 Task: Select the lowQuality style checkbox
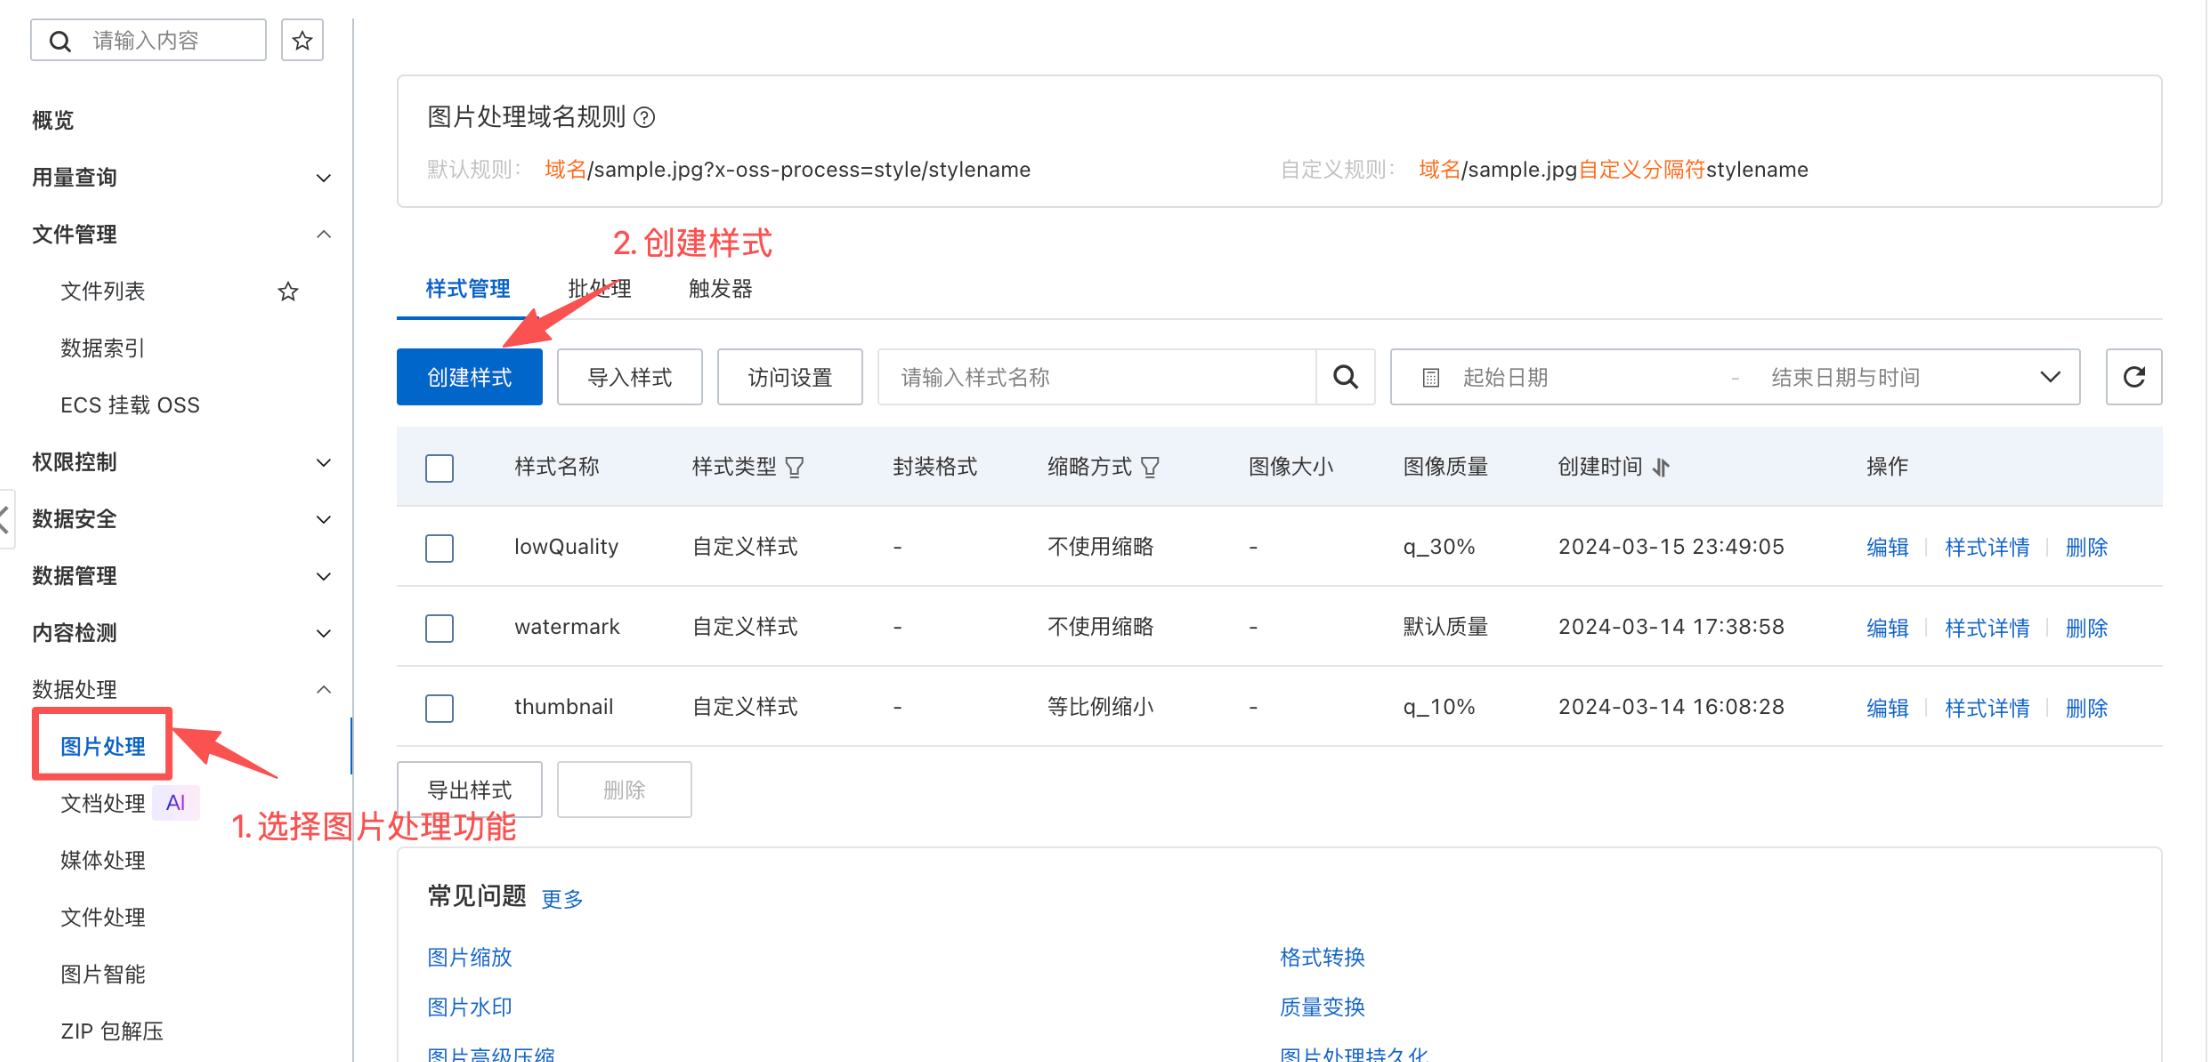tap(439, 548)
